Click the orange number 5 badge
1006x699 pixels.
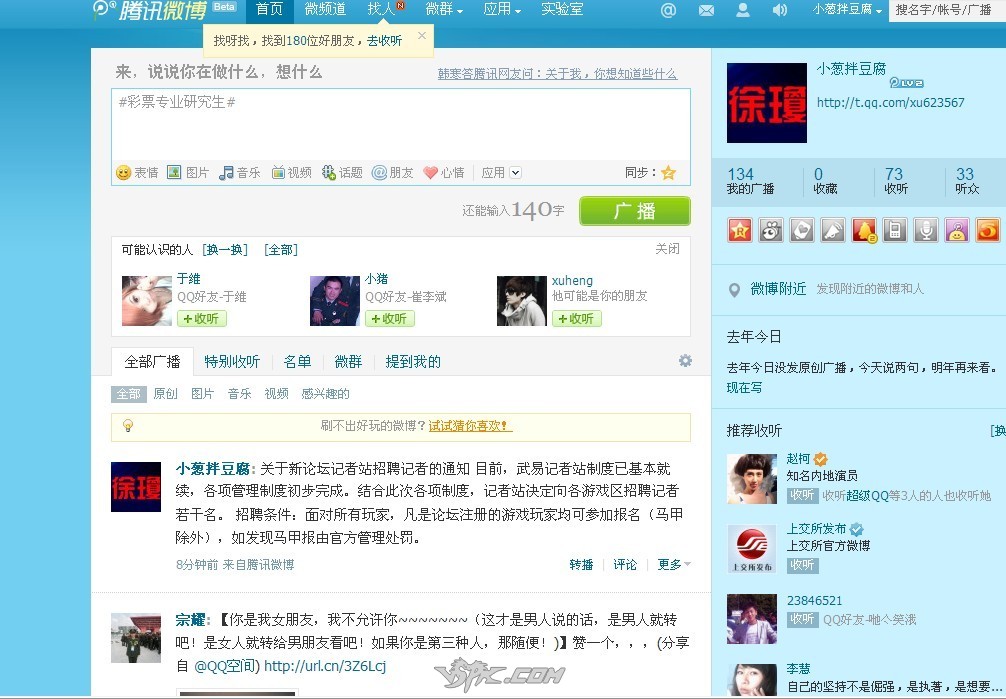tap(987, 230)
